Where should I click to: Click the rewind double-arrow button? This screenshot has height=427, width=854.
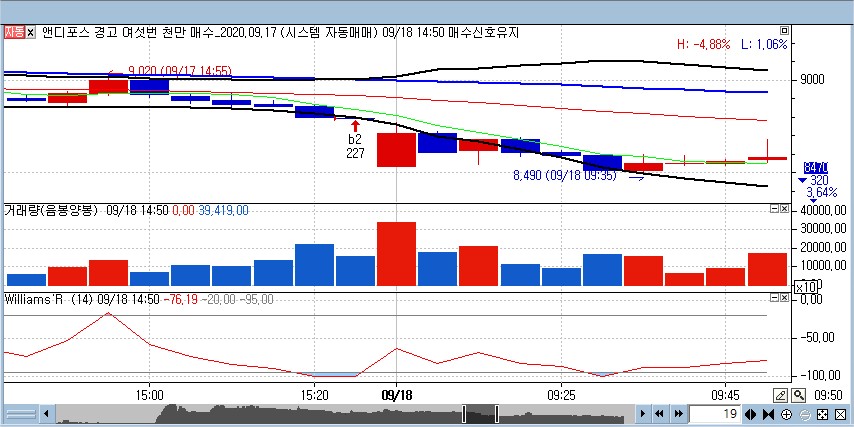tap(659, 414)
